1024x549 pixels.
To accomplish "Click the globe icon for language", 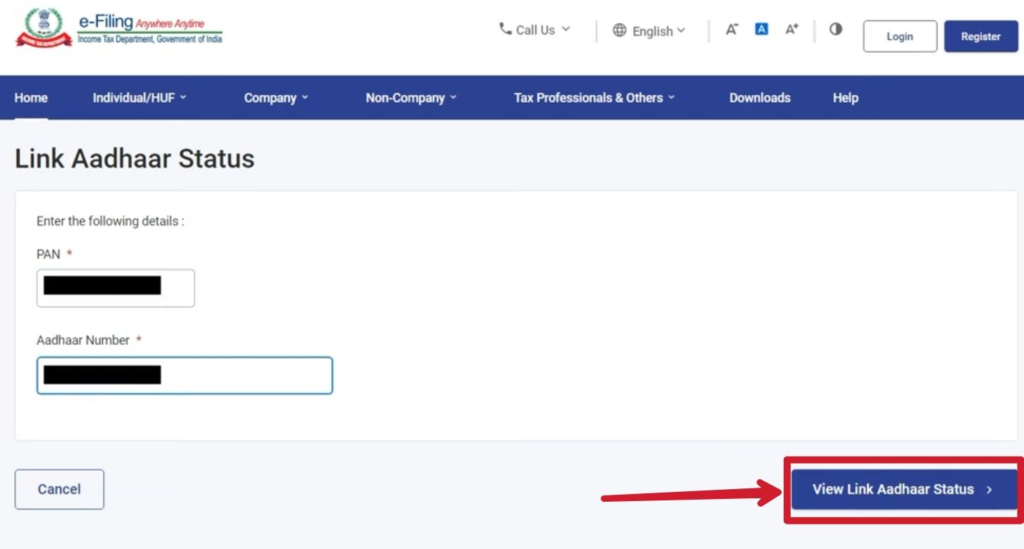I will point(619,31).
